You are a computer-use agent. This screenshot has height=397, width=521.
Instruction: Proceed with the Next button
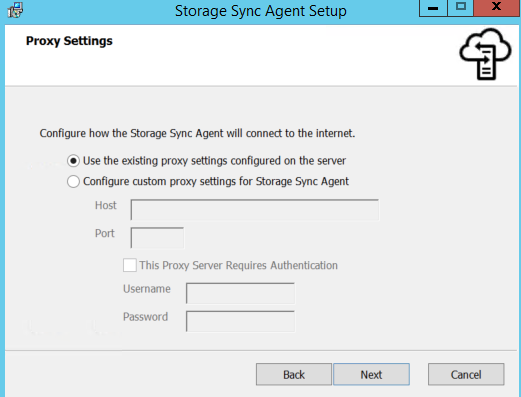[x=371, y=374]
